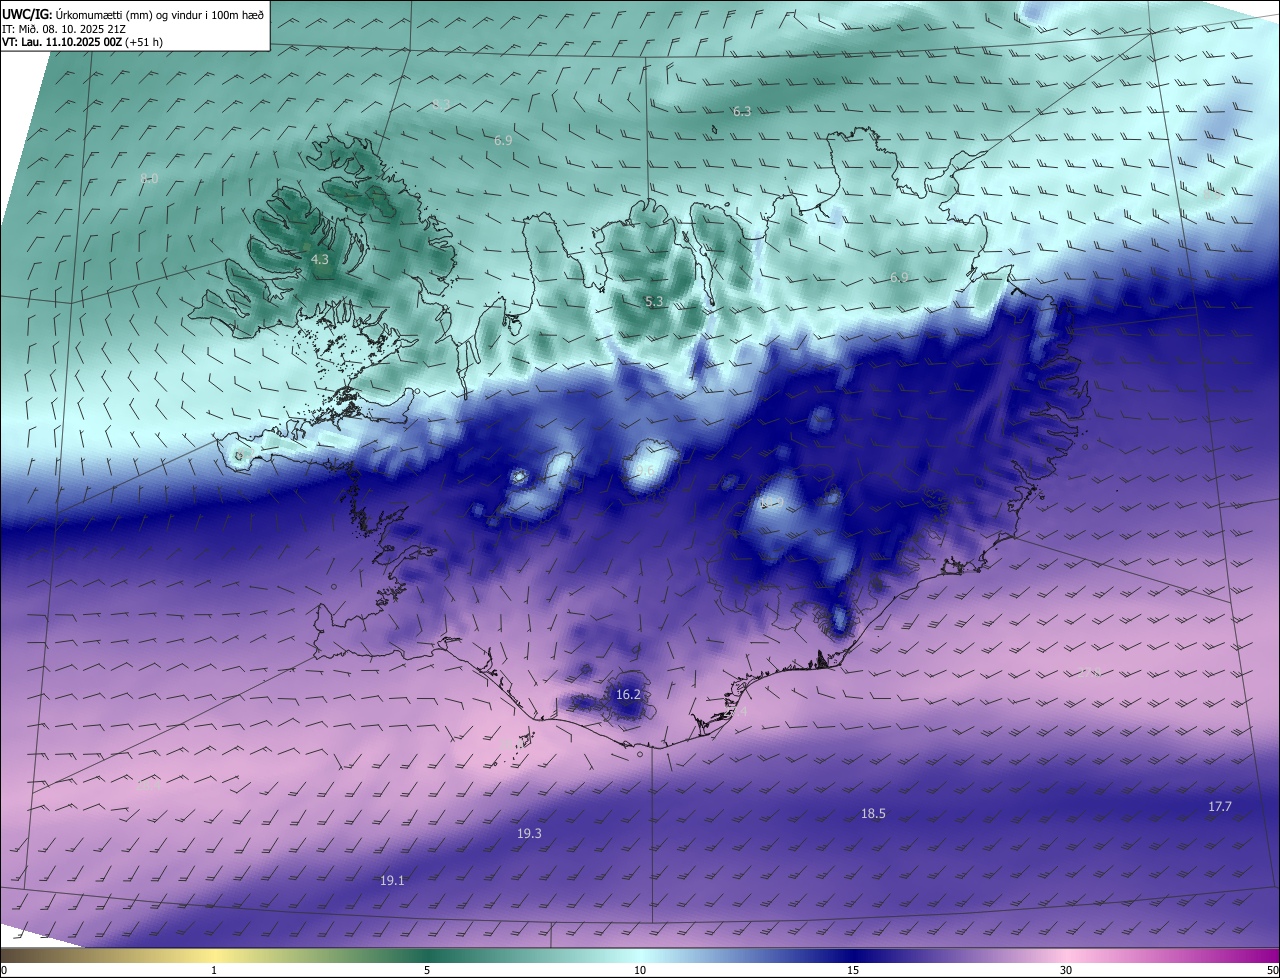Screen dimensions: 1280x978
Task: Click the title 'UWC/IG: Úrkomumætti (mm) og vindur'
Action: tap(133, 14)
